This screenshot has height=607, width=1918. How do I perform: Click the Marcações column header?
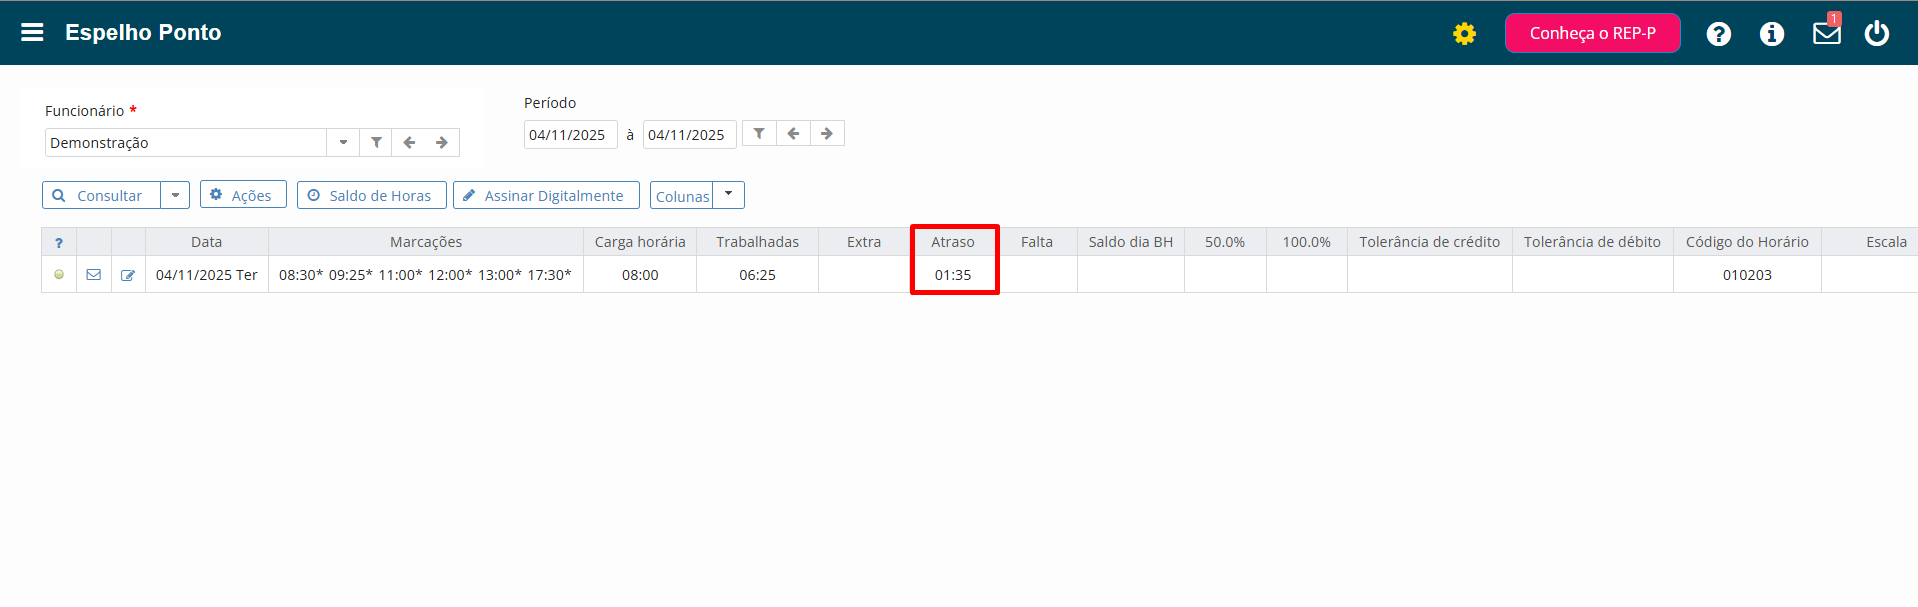pos(426,242)
